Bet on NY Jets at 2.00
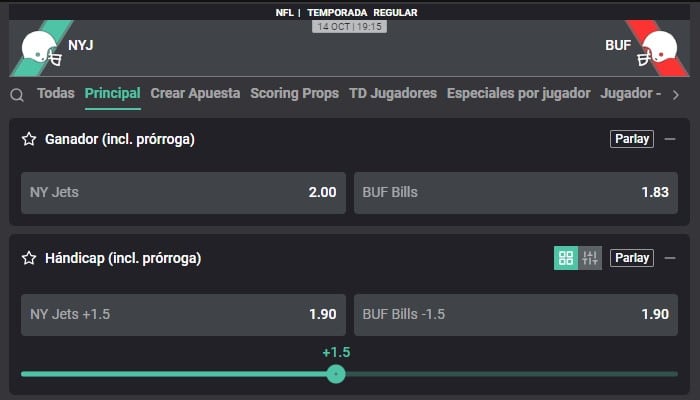Viewport: 700px width, 400px height. 183,192
